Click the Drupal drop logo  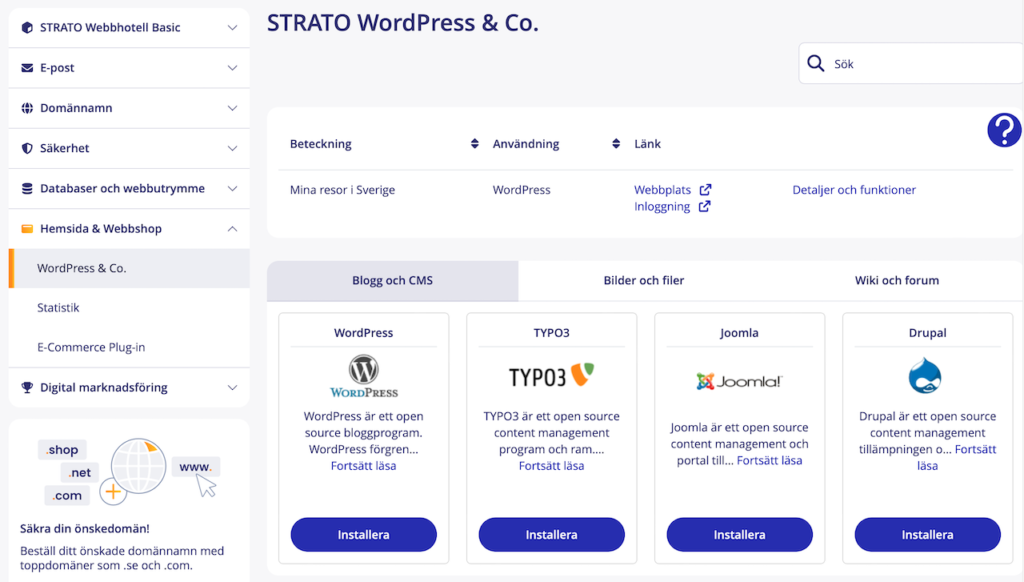pos(925,375)
